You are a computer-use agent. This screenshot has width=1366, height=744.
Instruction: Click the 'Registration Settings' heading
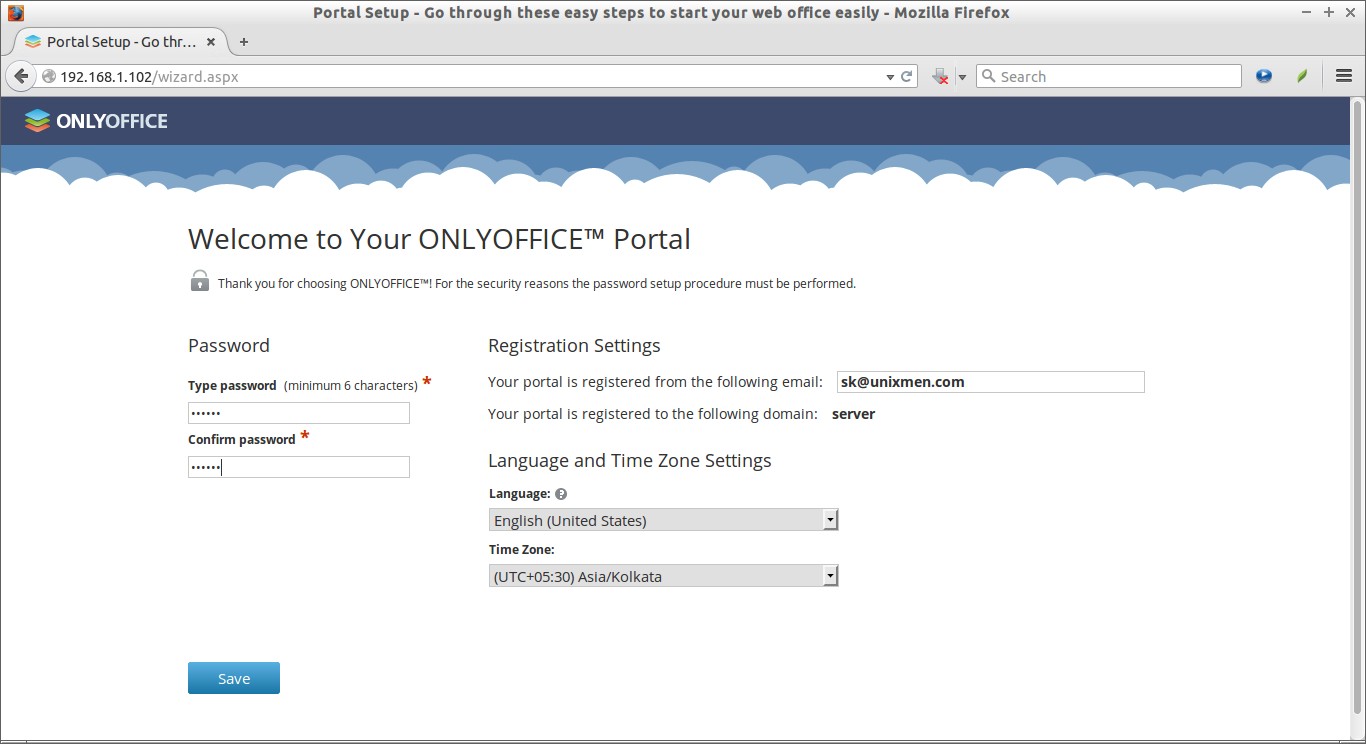(x=574, y=345)
